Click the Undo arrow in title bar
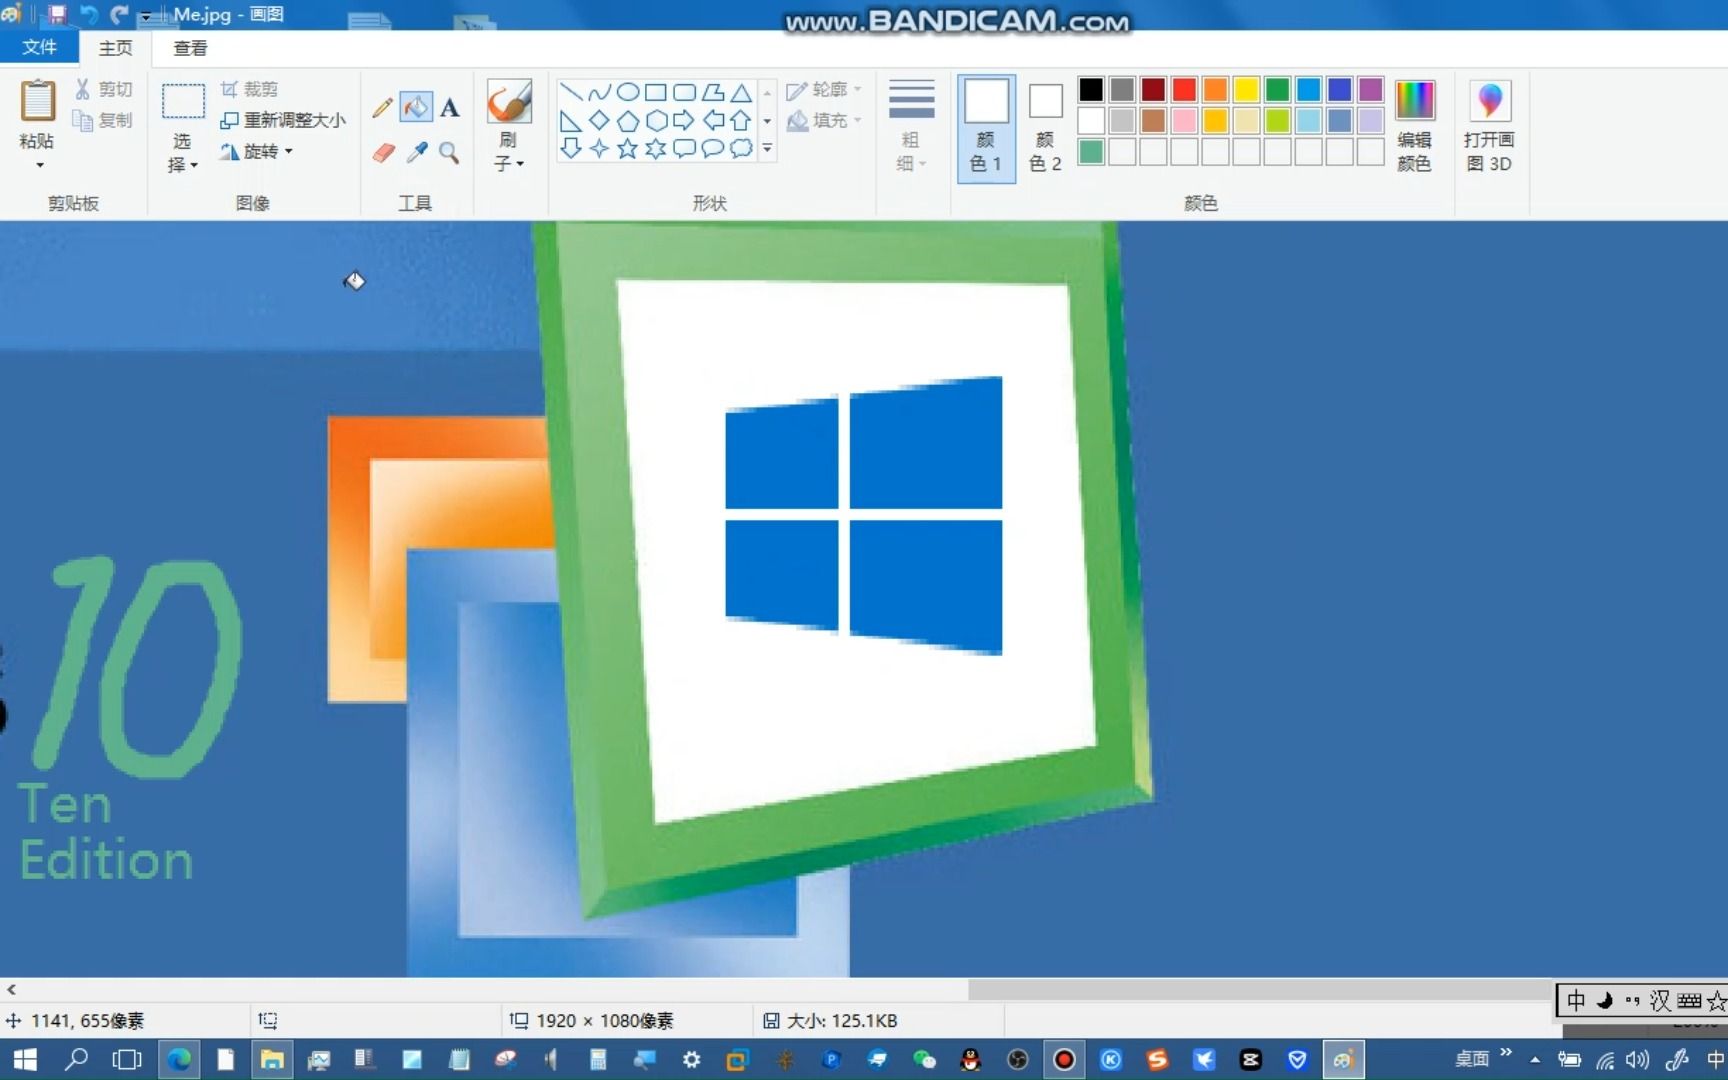The width and height of the screenshot is (1728, 1080). 88,14
